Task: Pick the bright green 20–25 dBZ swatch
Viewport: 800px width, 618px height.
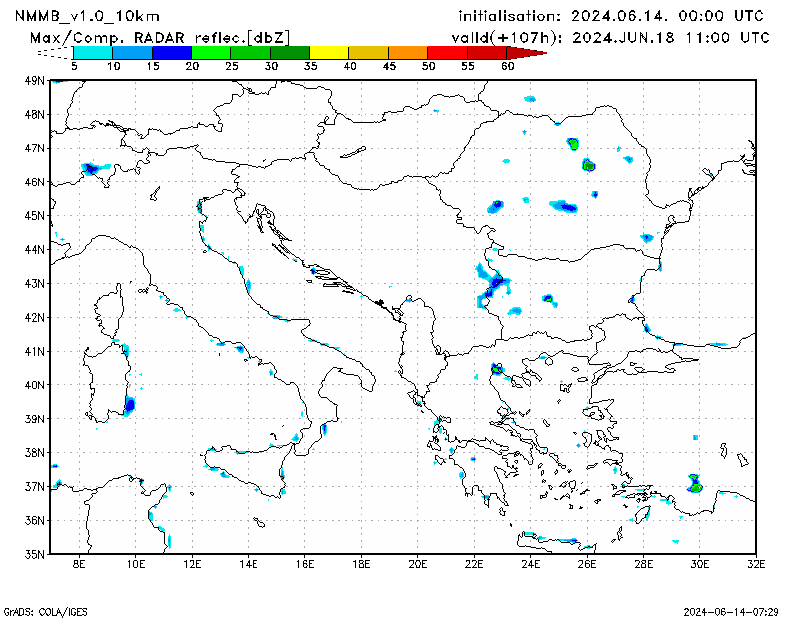Action: point(211,52)
